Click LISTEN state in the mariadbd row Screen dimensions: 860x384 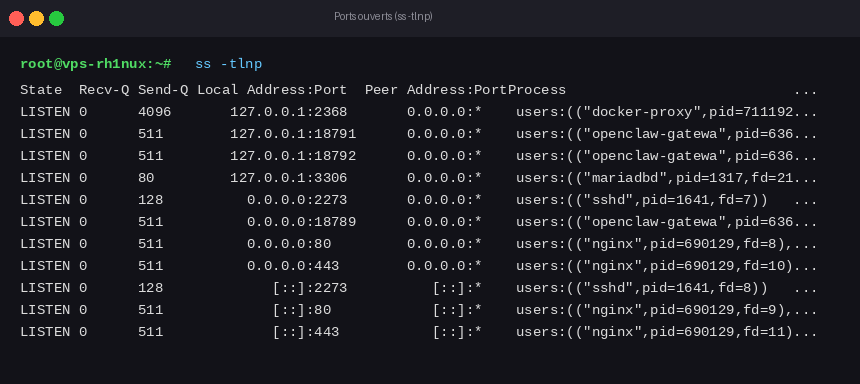tap(46, 178)
